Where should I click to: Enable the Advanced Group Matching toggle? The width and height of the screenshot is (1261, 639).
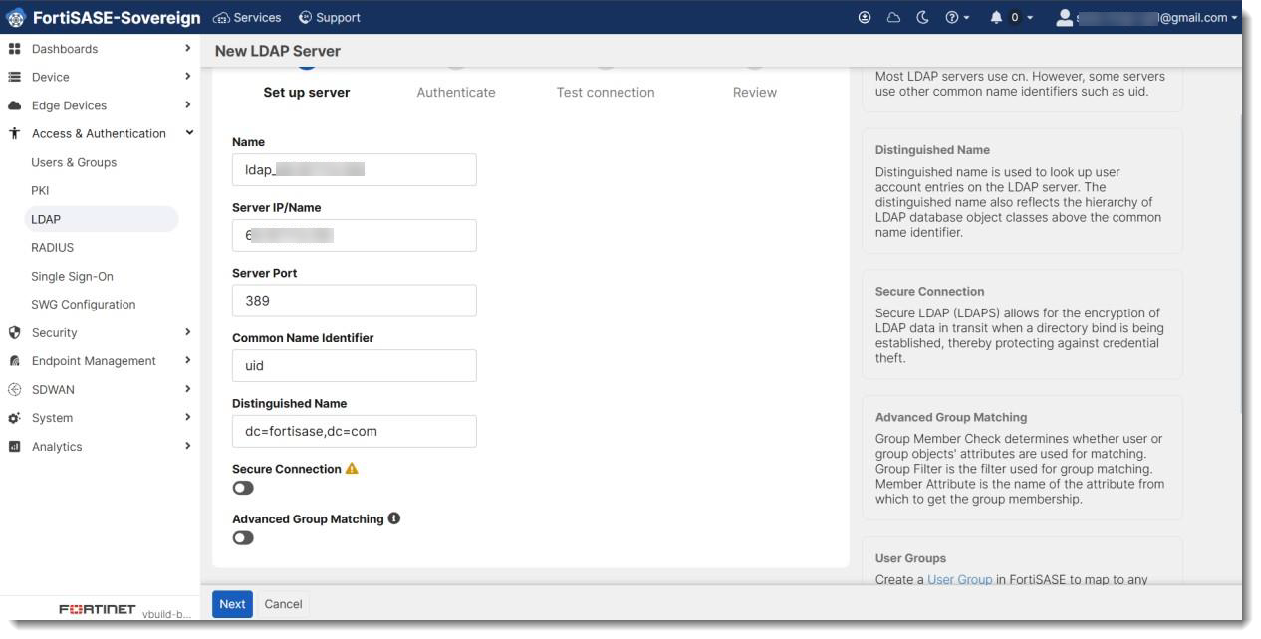243,537
